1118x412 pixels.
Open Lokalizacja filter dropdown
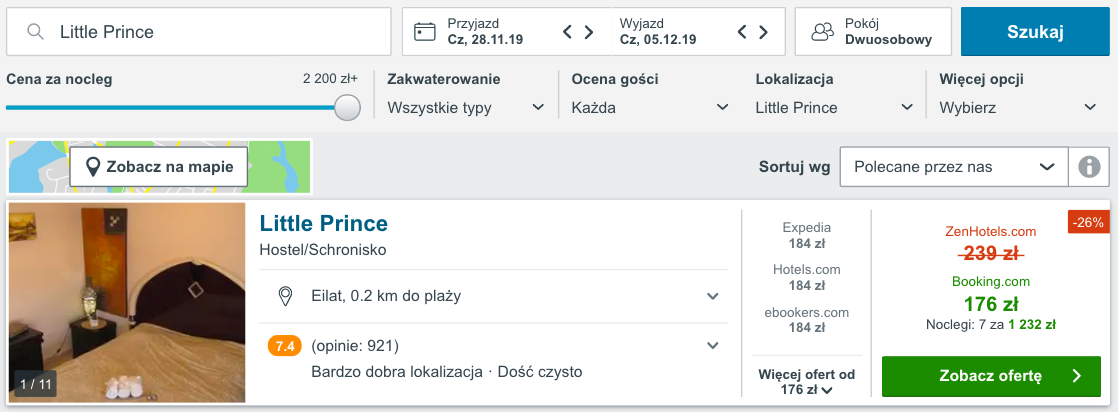pos(835,107)
